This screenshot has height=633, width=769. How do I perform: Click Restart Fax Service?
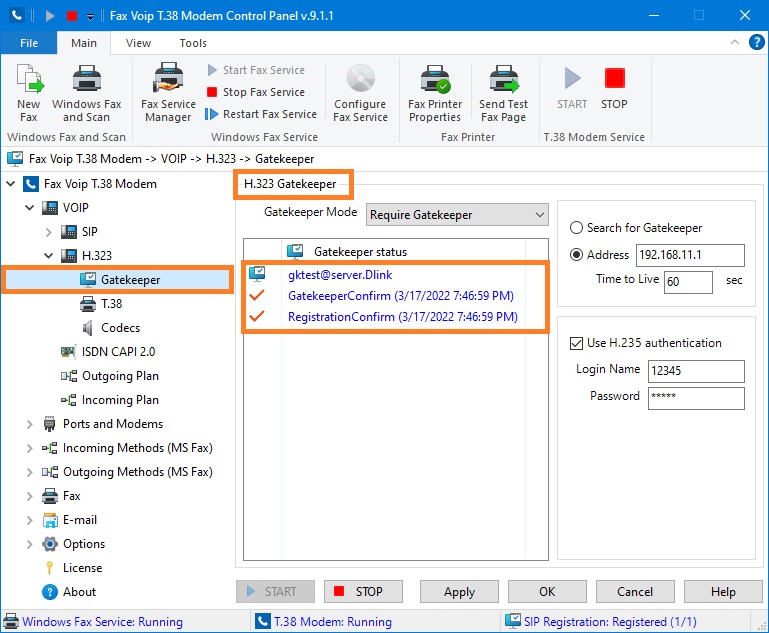point(261,114)
